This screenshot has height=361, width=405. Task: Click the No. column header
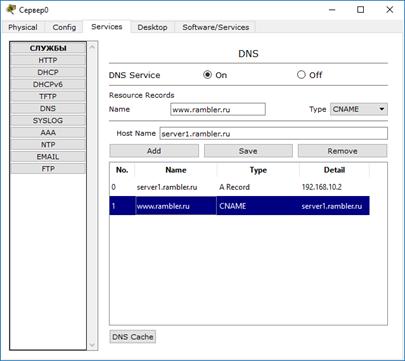pyautogui.click(x=122, y=170)
